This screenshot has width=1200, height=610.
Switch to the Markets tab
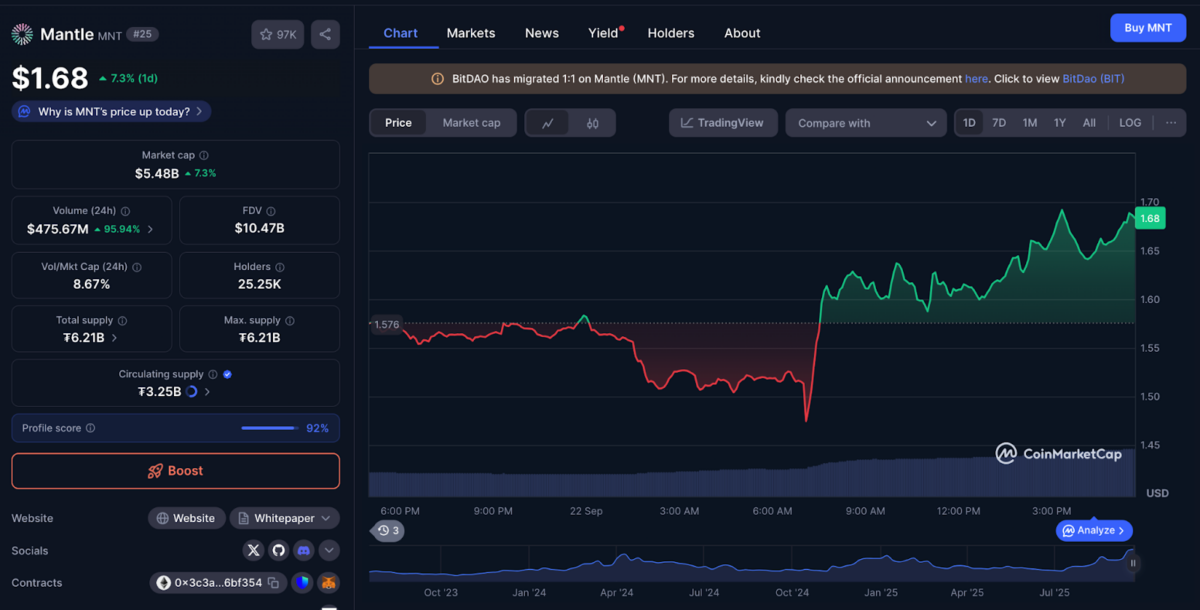(471, 33)
